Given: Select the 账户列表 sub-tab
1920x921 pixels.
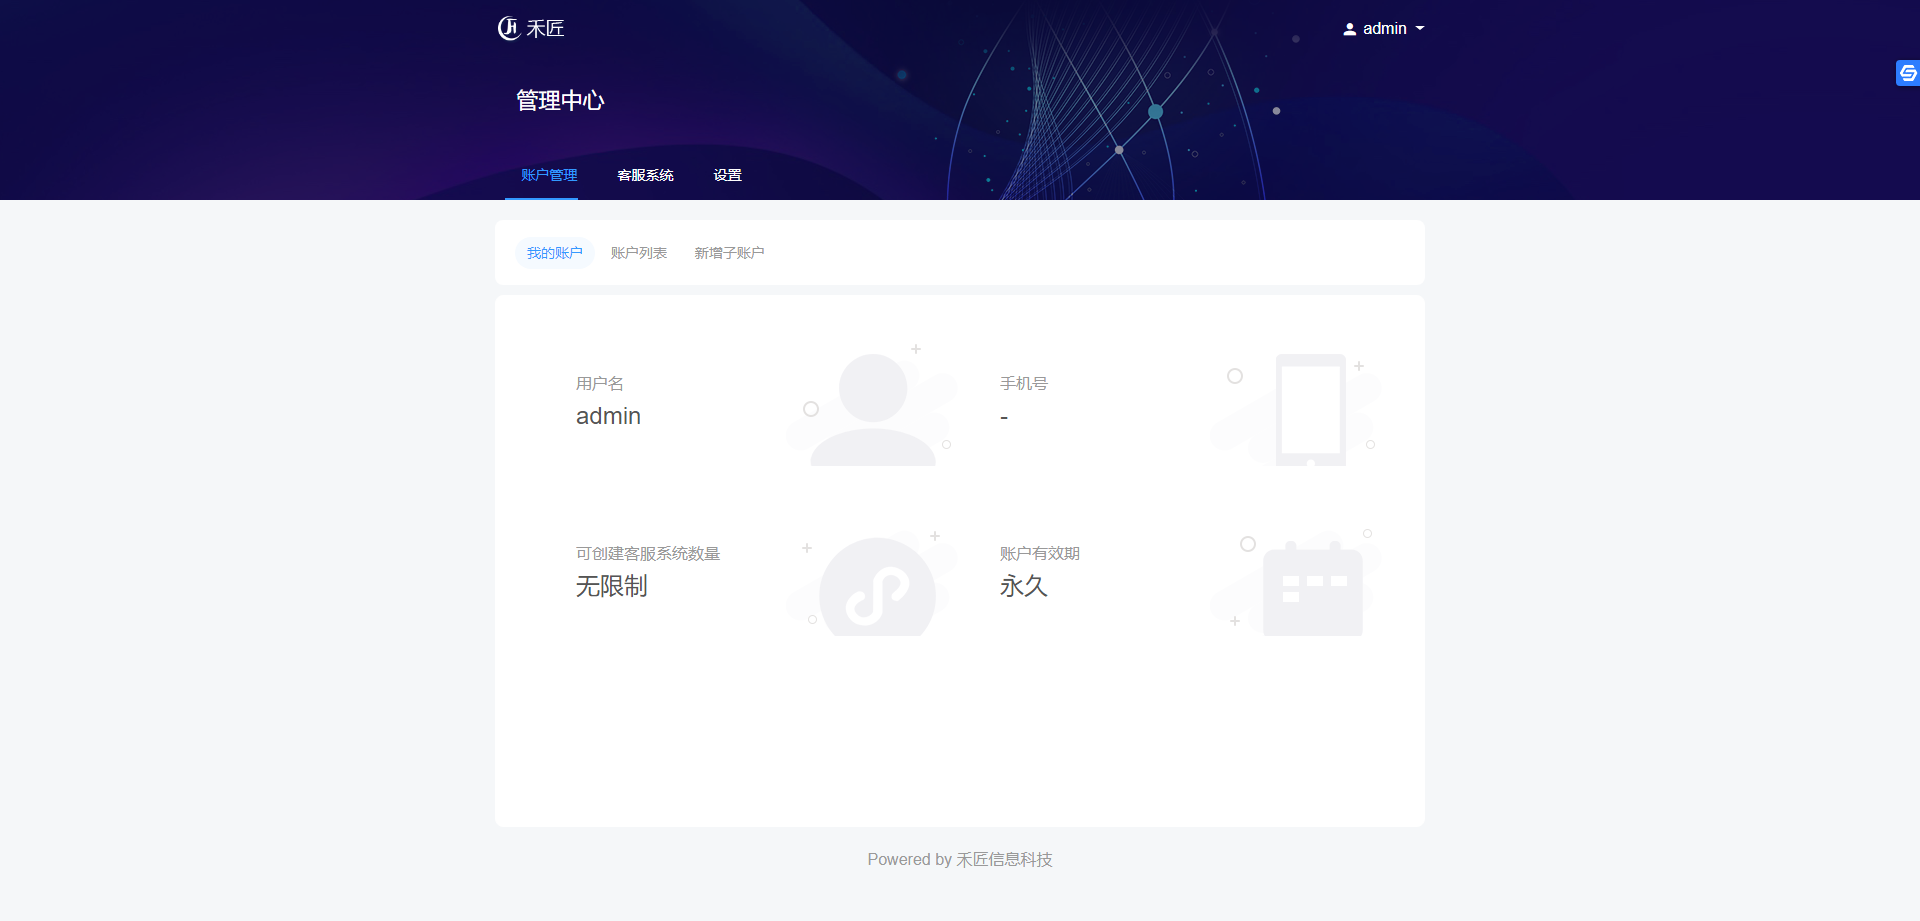Looking at the screenshot, I should 640,252.
